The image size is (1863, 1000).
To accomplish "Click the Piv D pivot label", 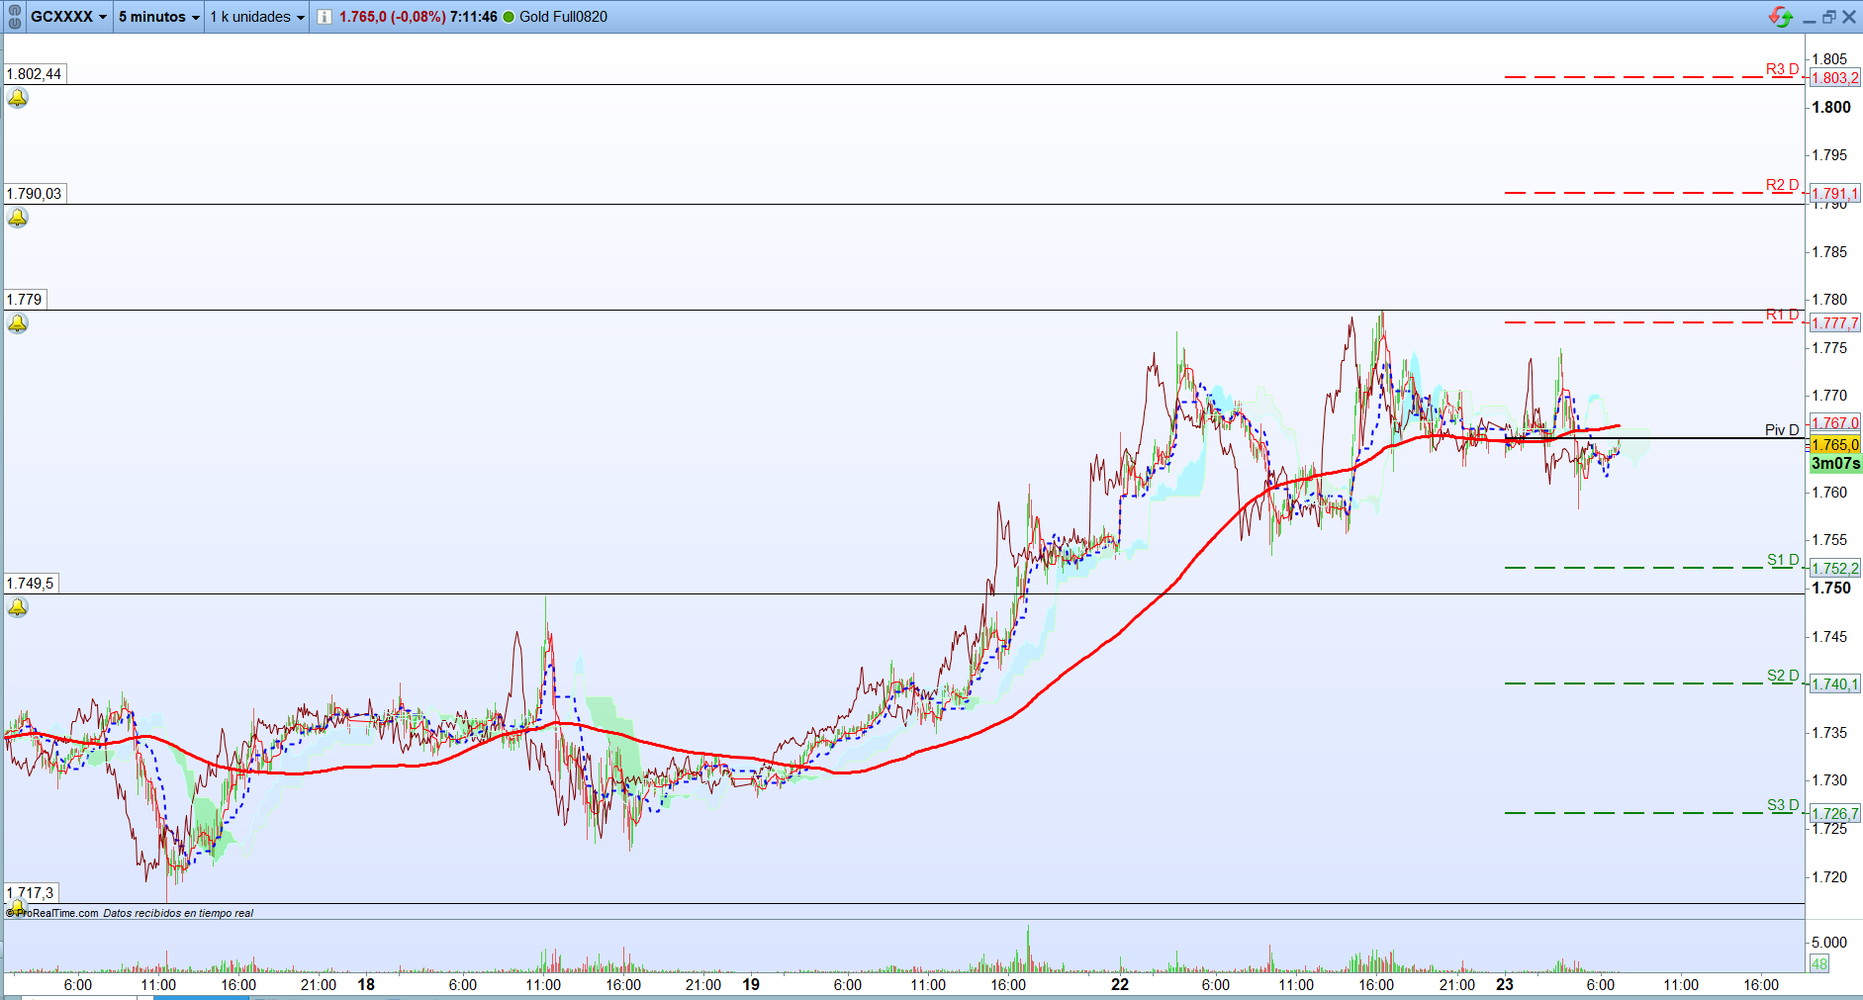I will 1782,430.
